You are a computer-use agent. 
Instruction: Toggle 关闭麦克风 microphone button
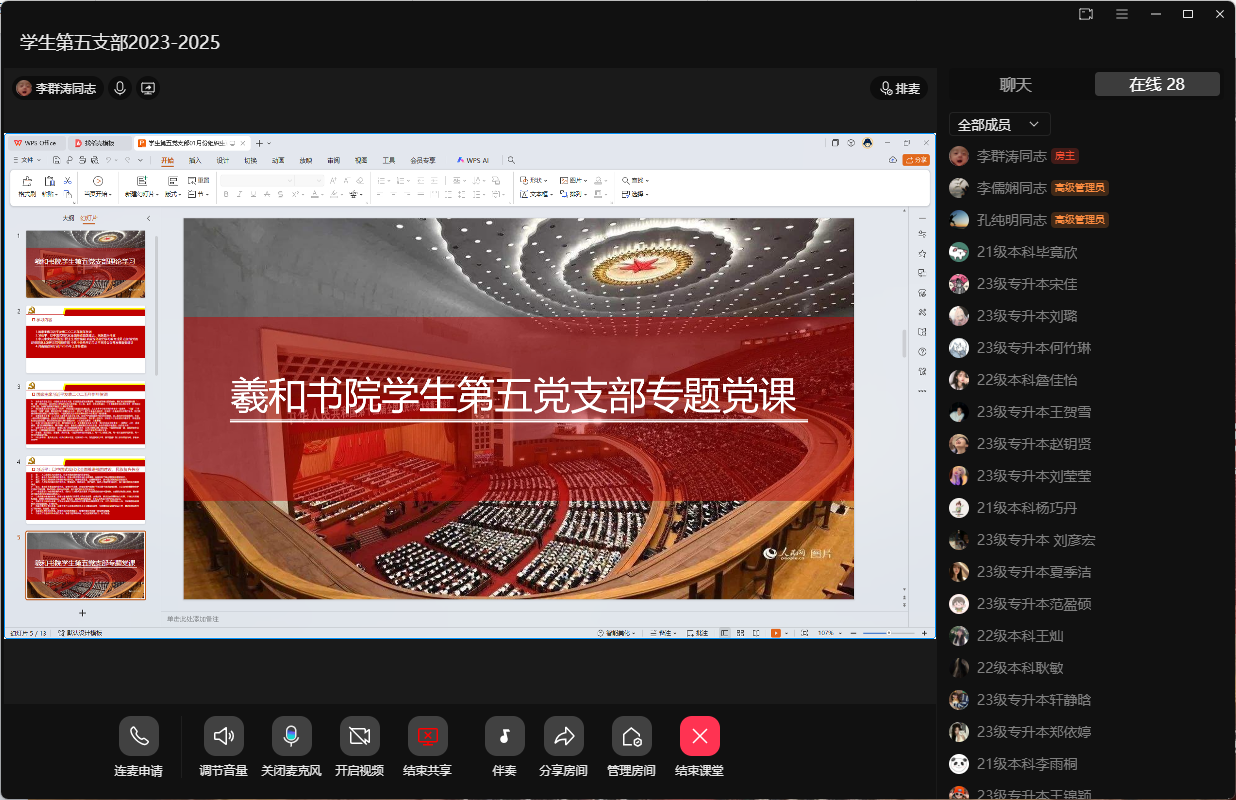291,737
